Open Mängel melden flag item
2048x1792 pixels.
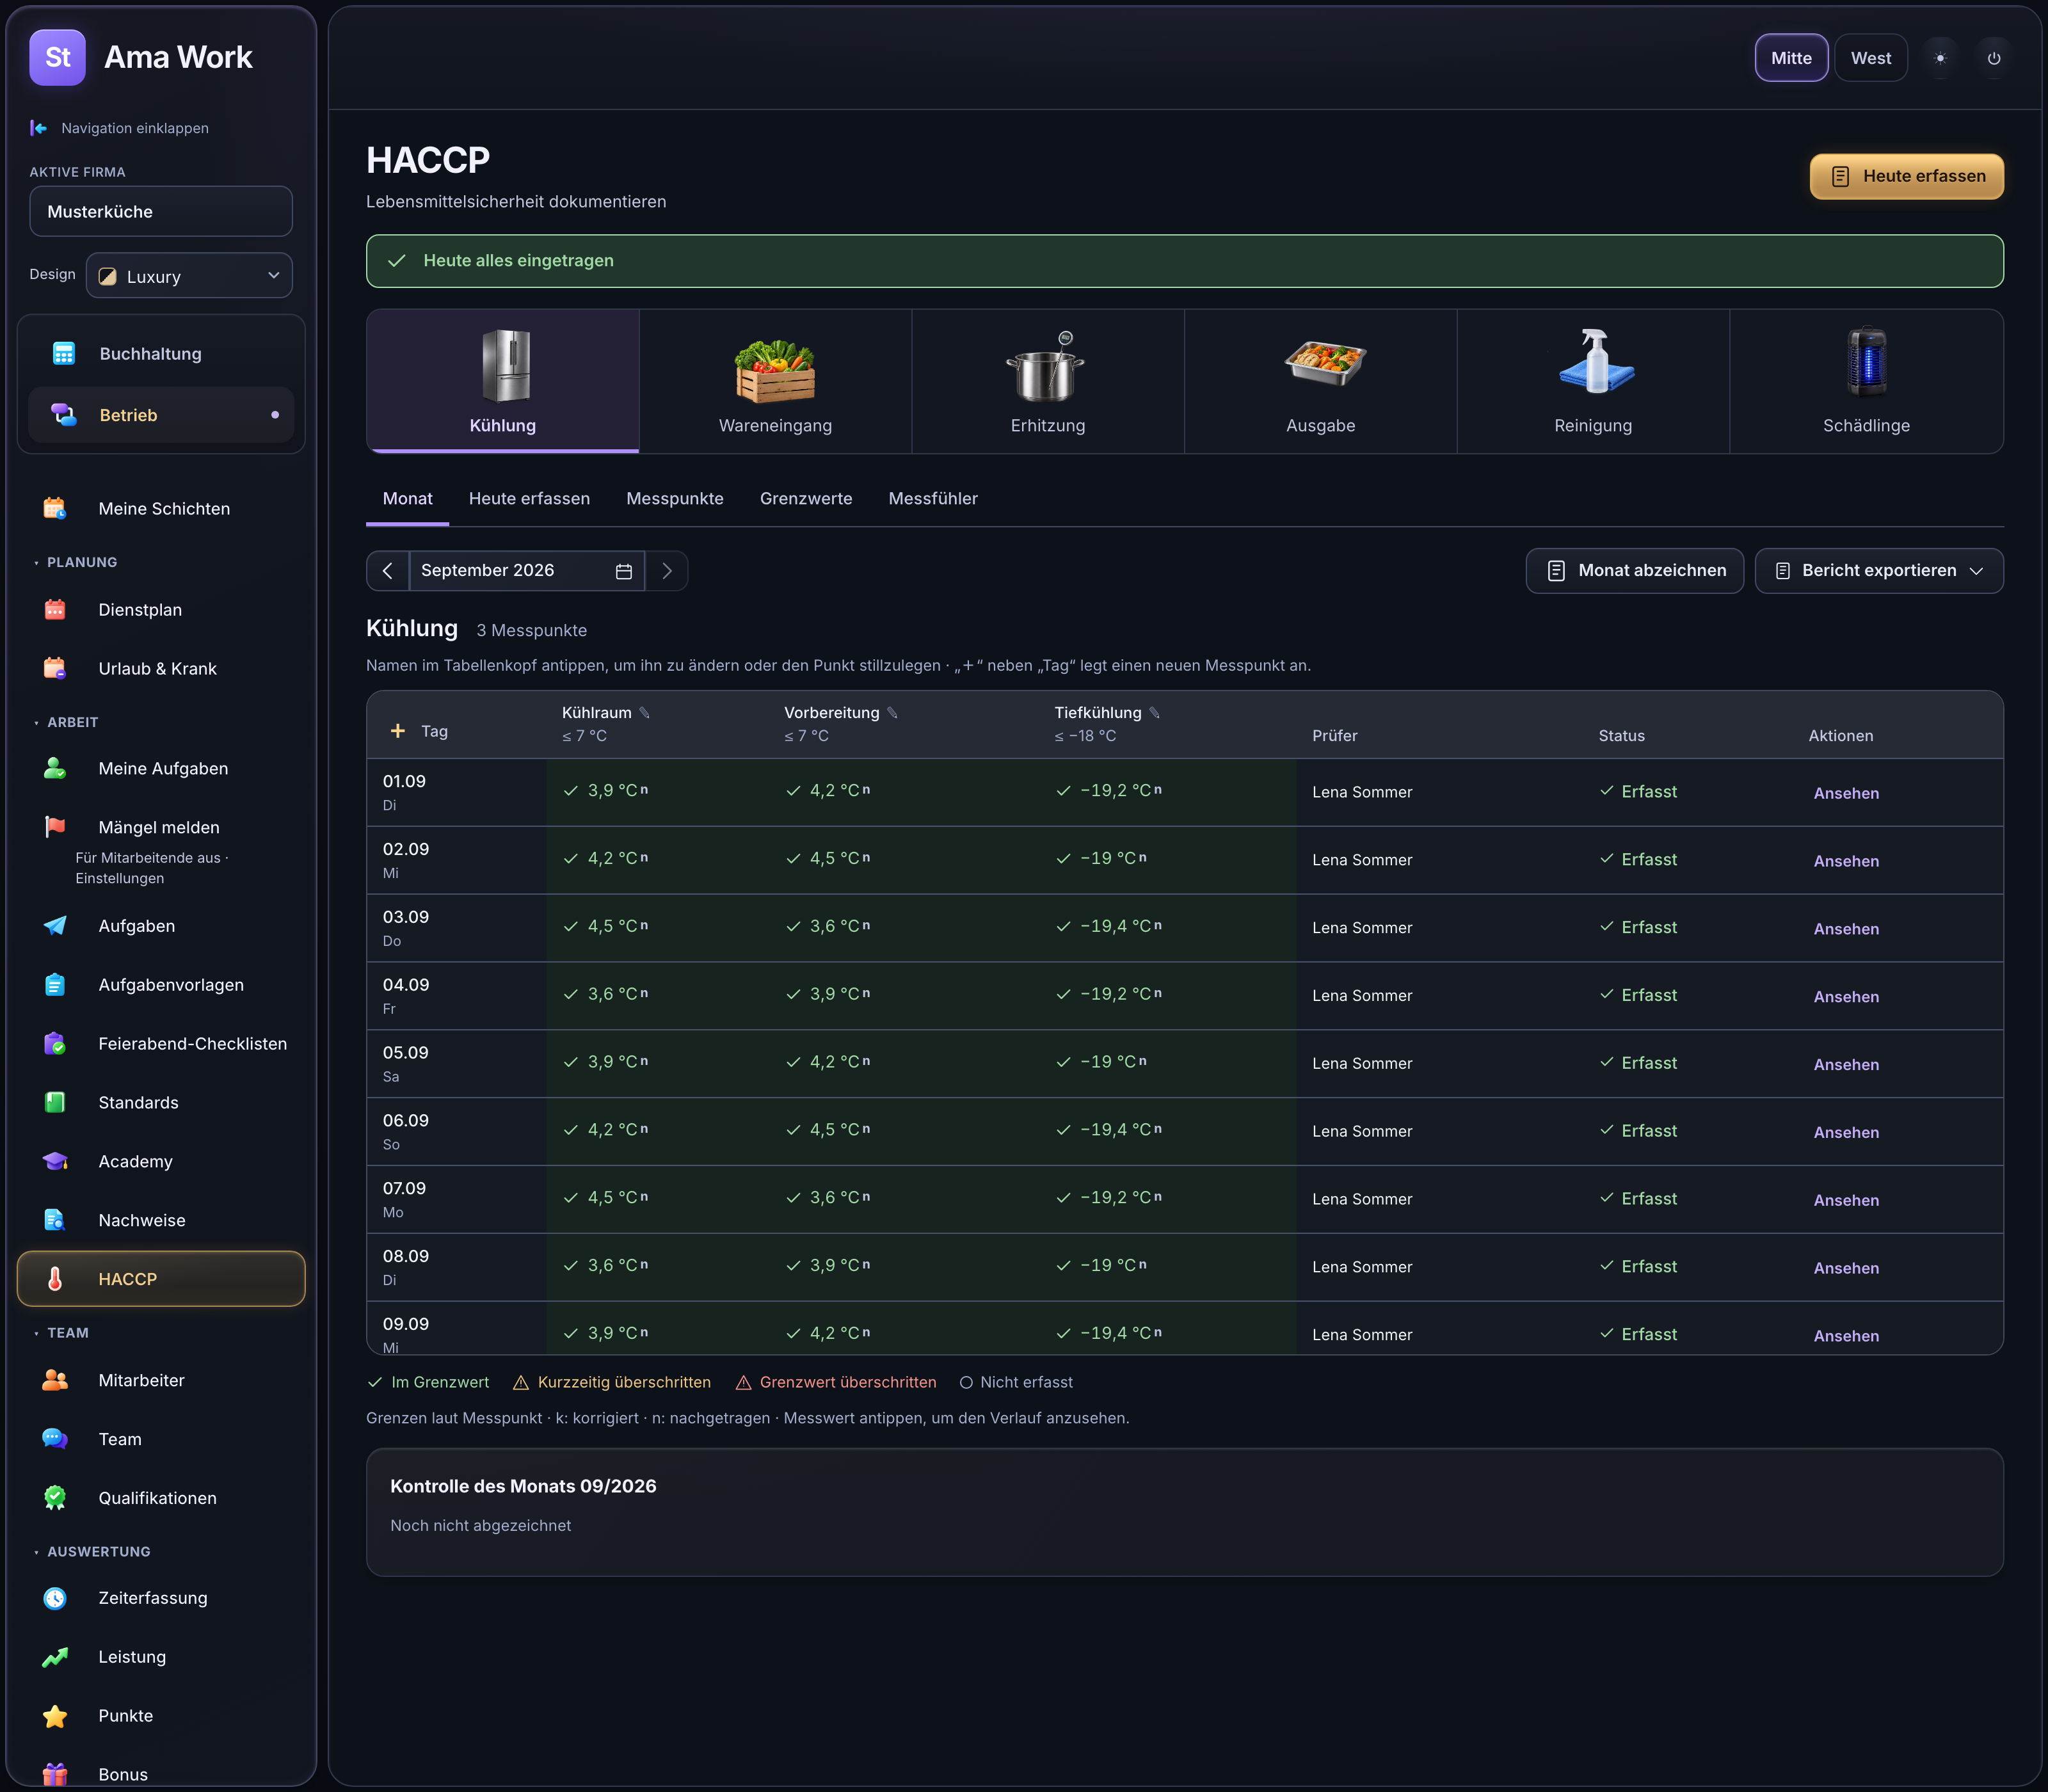161,827
